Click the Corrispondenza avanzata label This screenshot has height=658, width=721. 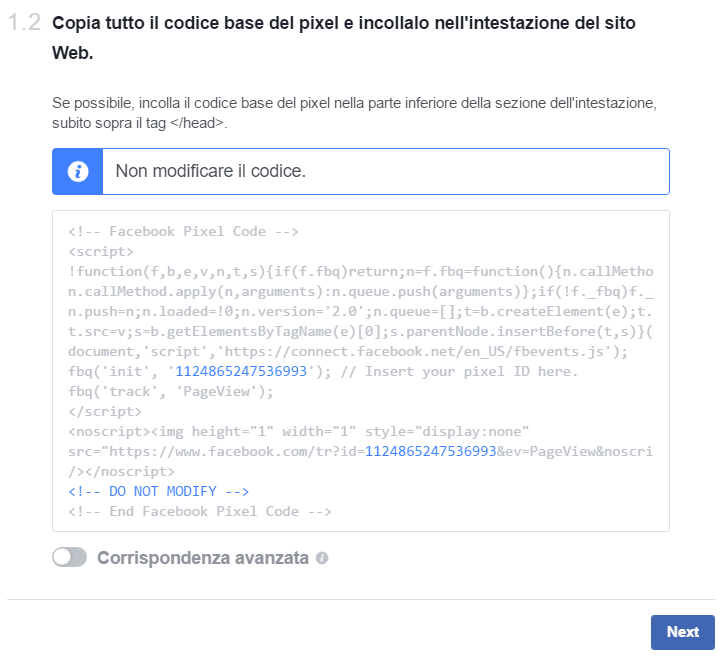203,558
